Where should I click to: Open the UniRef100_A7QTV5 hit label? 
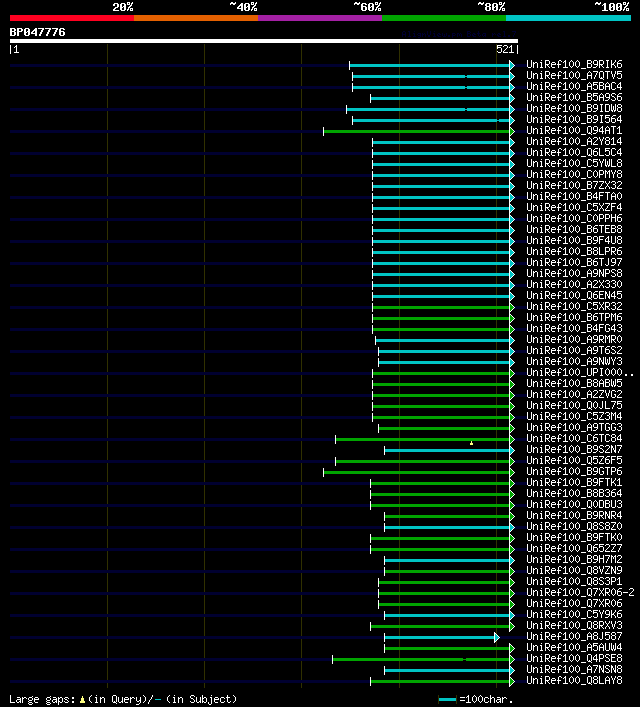click(x=574, y=75)
